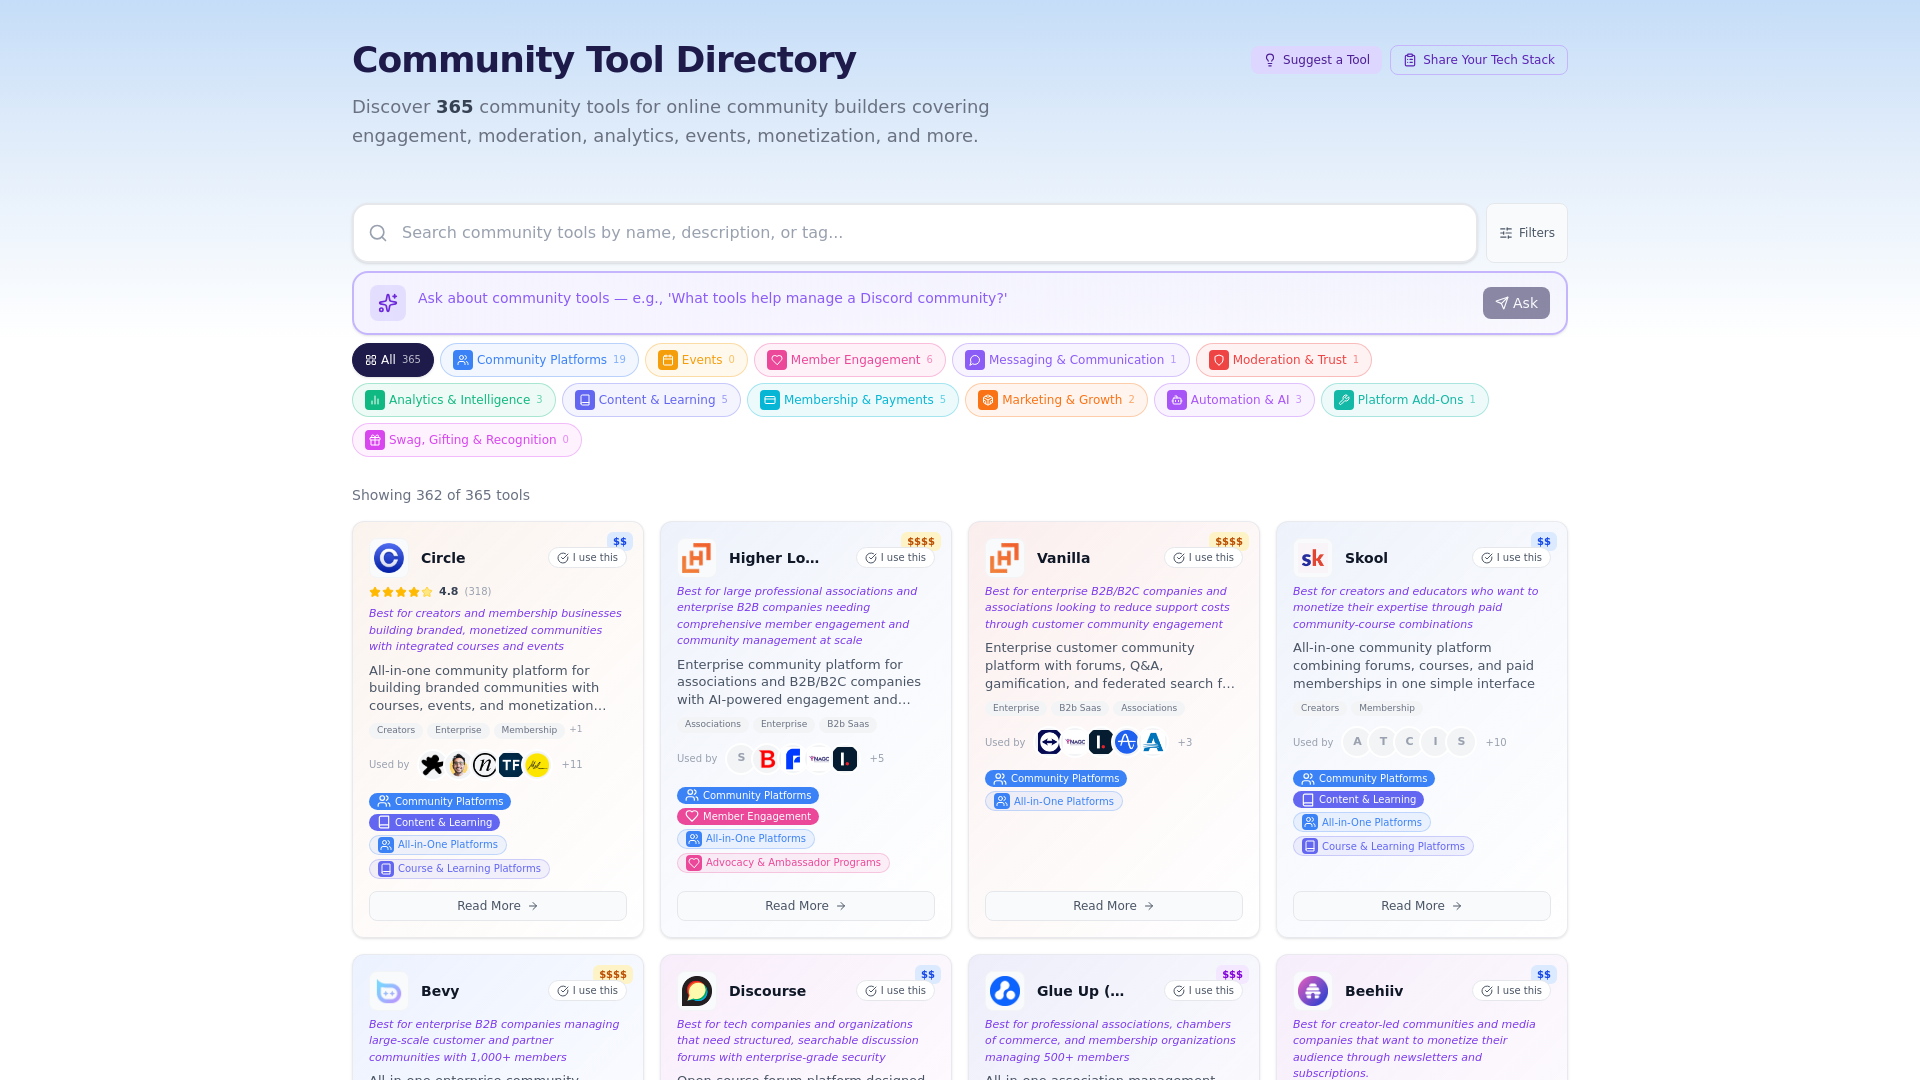Click the 'Membership' tag on the Skool card
This screenshot has height=1080, width=1920.
tap(1387, 708)
